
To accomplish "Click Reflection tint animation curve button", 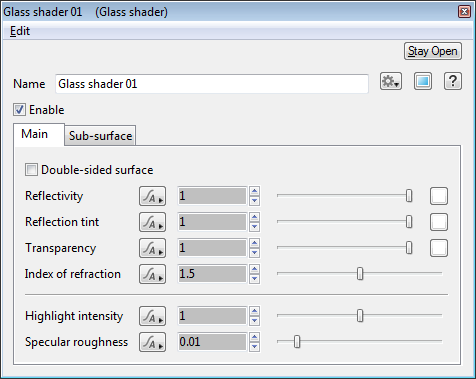I will point(152,222).
